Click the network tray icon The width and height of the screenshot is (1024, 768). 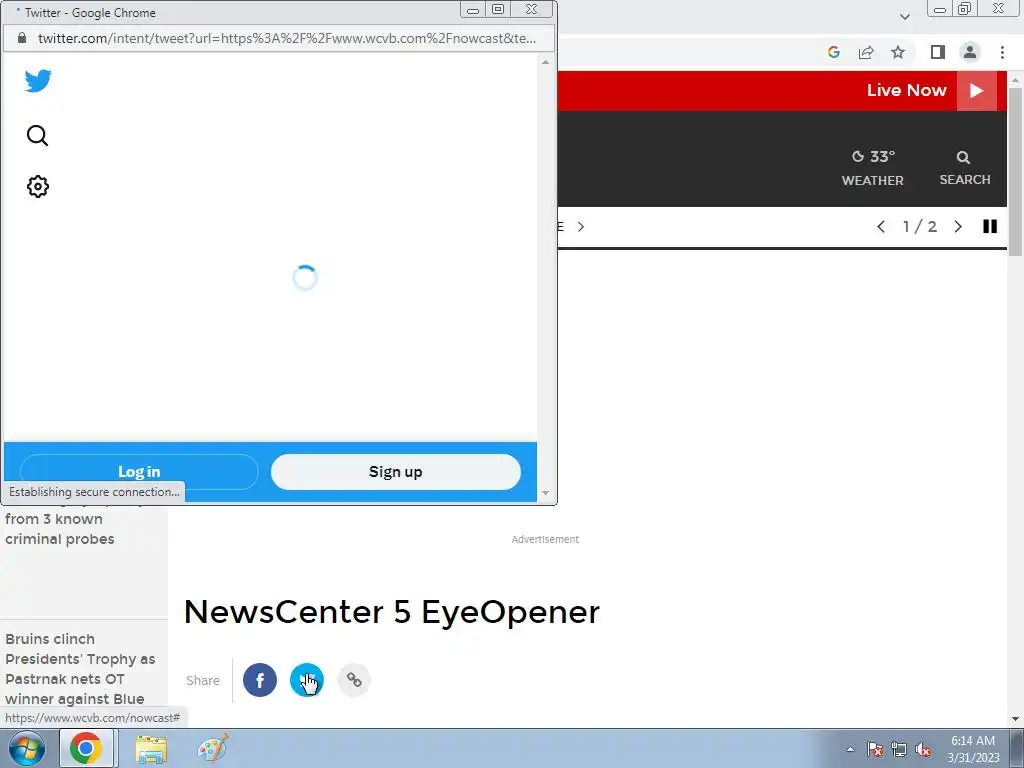pyautogui.click(x=899, y=750)
